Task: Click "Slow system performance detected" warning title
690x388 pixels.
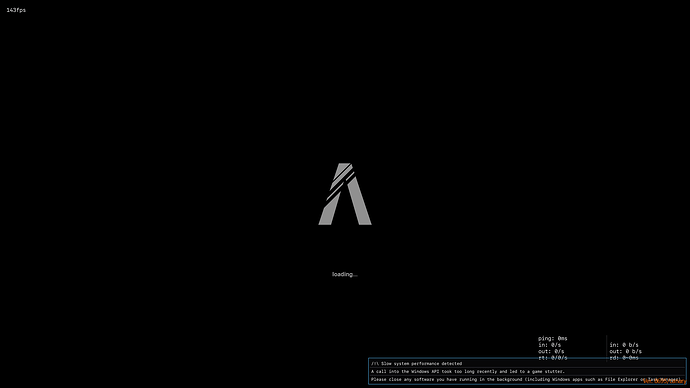Action: (421, 364)
